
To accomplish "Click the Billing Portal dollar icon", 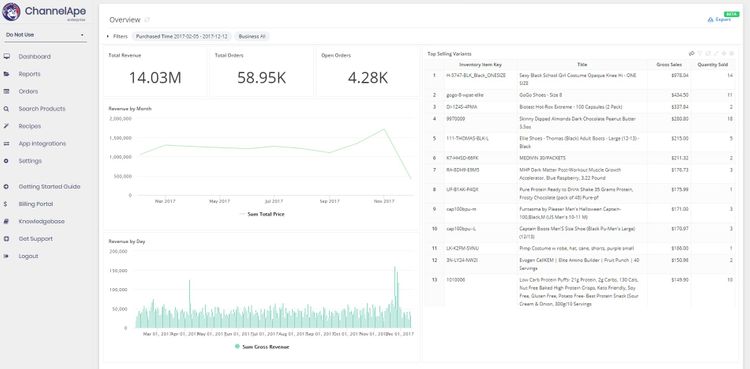I will pos(5,204).
